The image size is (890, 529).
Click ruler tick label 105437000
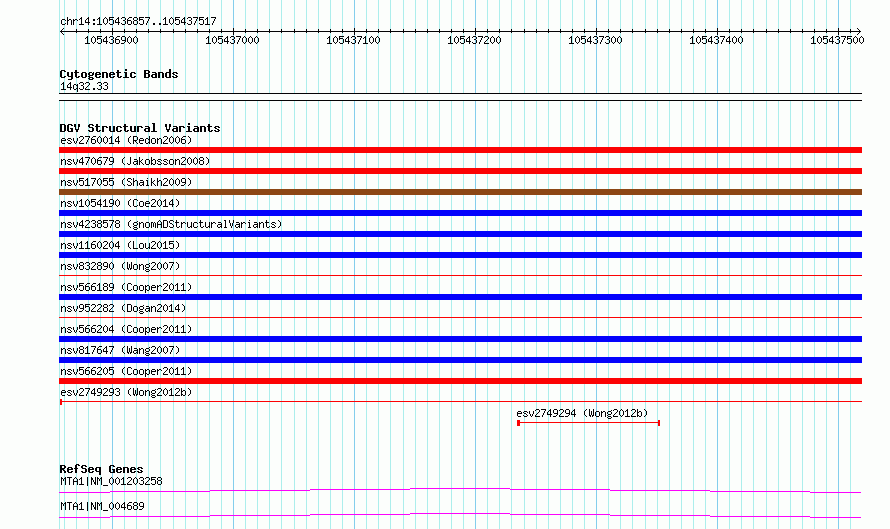click(232, 40)
